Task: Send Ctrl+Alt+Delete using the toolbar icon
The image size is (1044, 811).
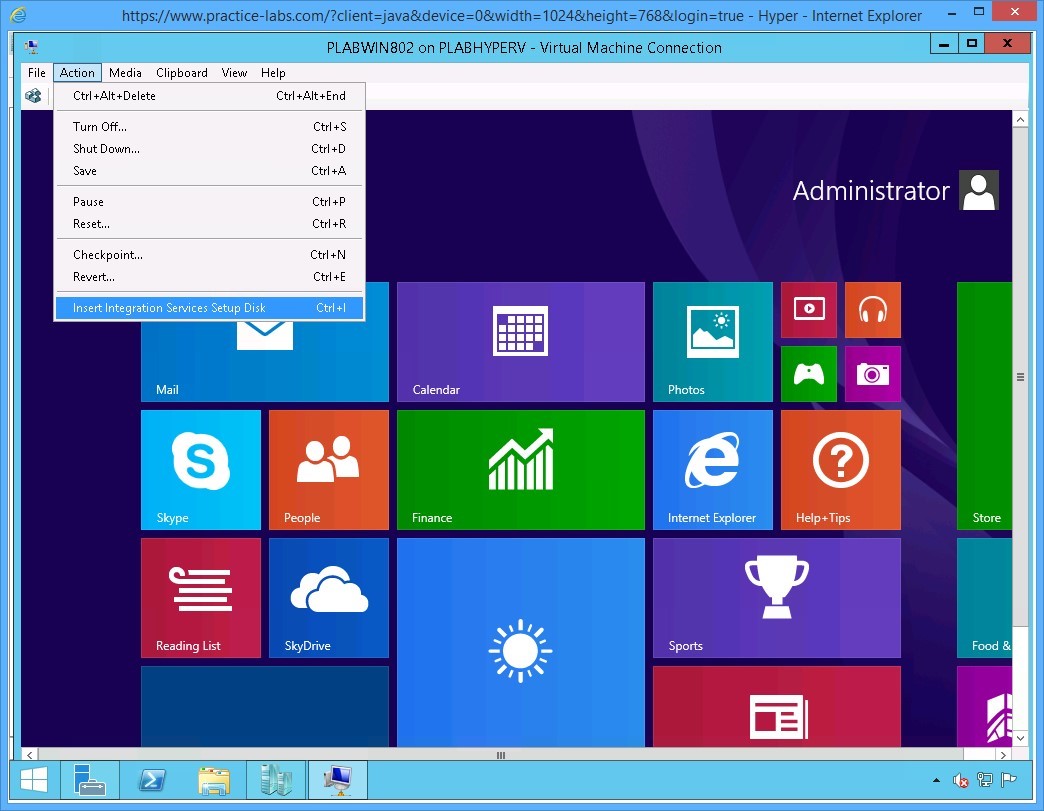Action: (33, 95)
